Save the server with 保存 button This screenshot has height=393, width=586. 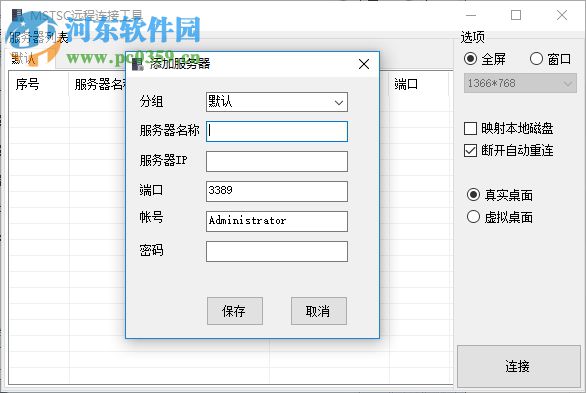(235, 311)
